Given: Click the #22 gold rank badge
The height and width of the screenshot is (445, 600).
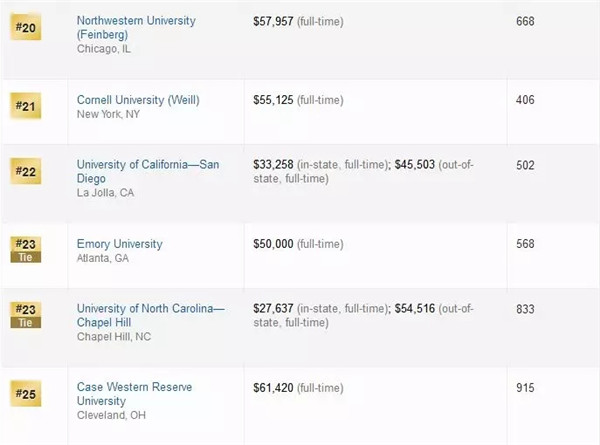Looking at the screenshot, I should (25, 171).
